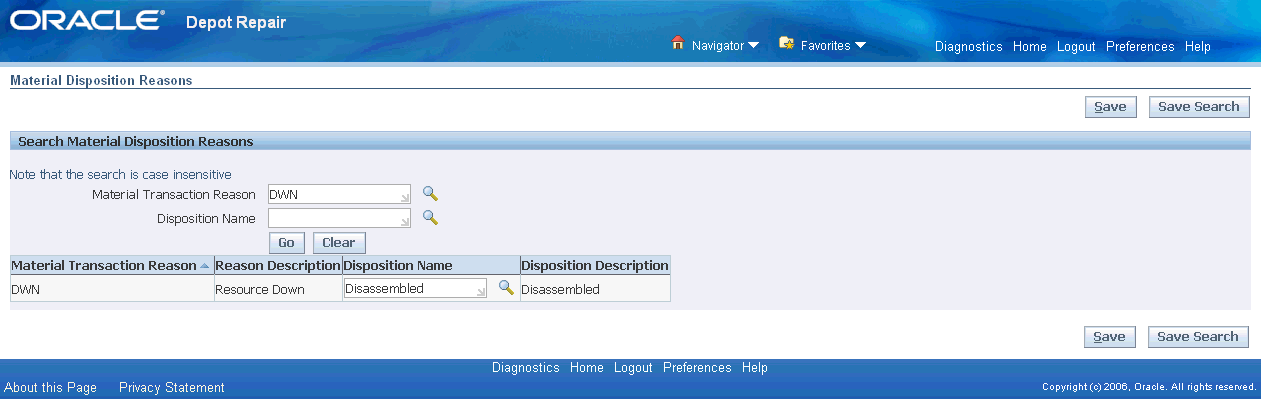
Task: Focus the empty Disposition Name search field
Action: click(339, 217)
